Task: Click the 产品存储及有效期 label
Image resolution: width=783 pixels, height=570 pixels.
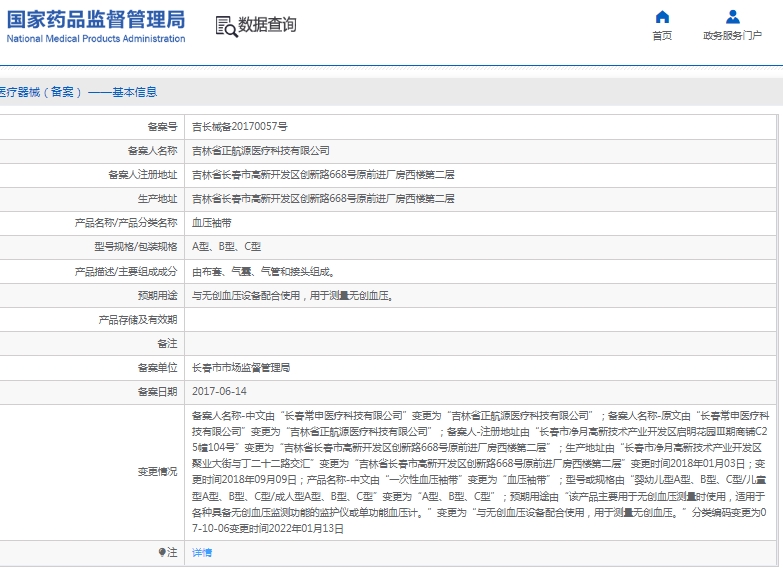Action: pyautogui.click(x=138, y=319)
